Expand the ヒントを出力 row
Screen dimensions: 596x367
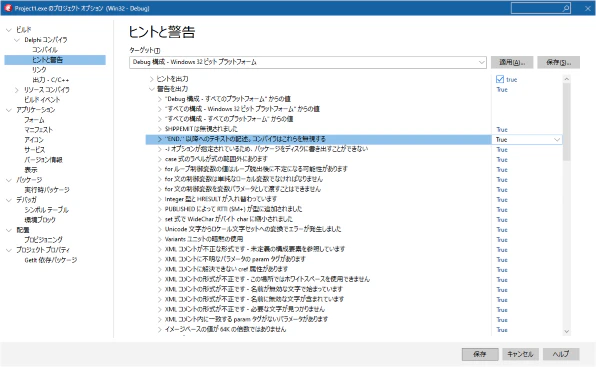pos(151,79)
